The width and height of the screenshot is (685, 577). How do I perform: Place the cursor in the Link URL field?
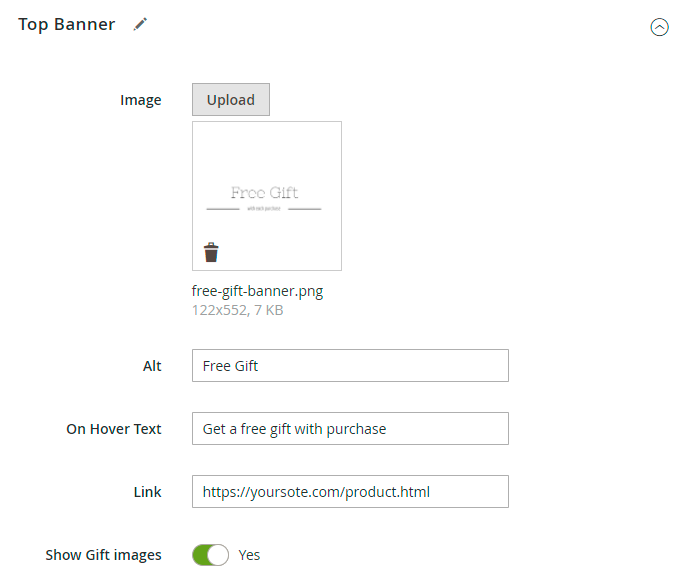coord(350,492)
